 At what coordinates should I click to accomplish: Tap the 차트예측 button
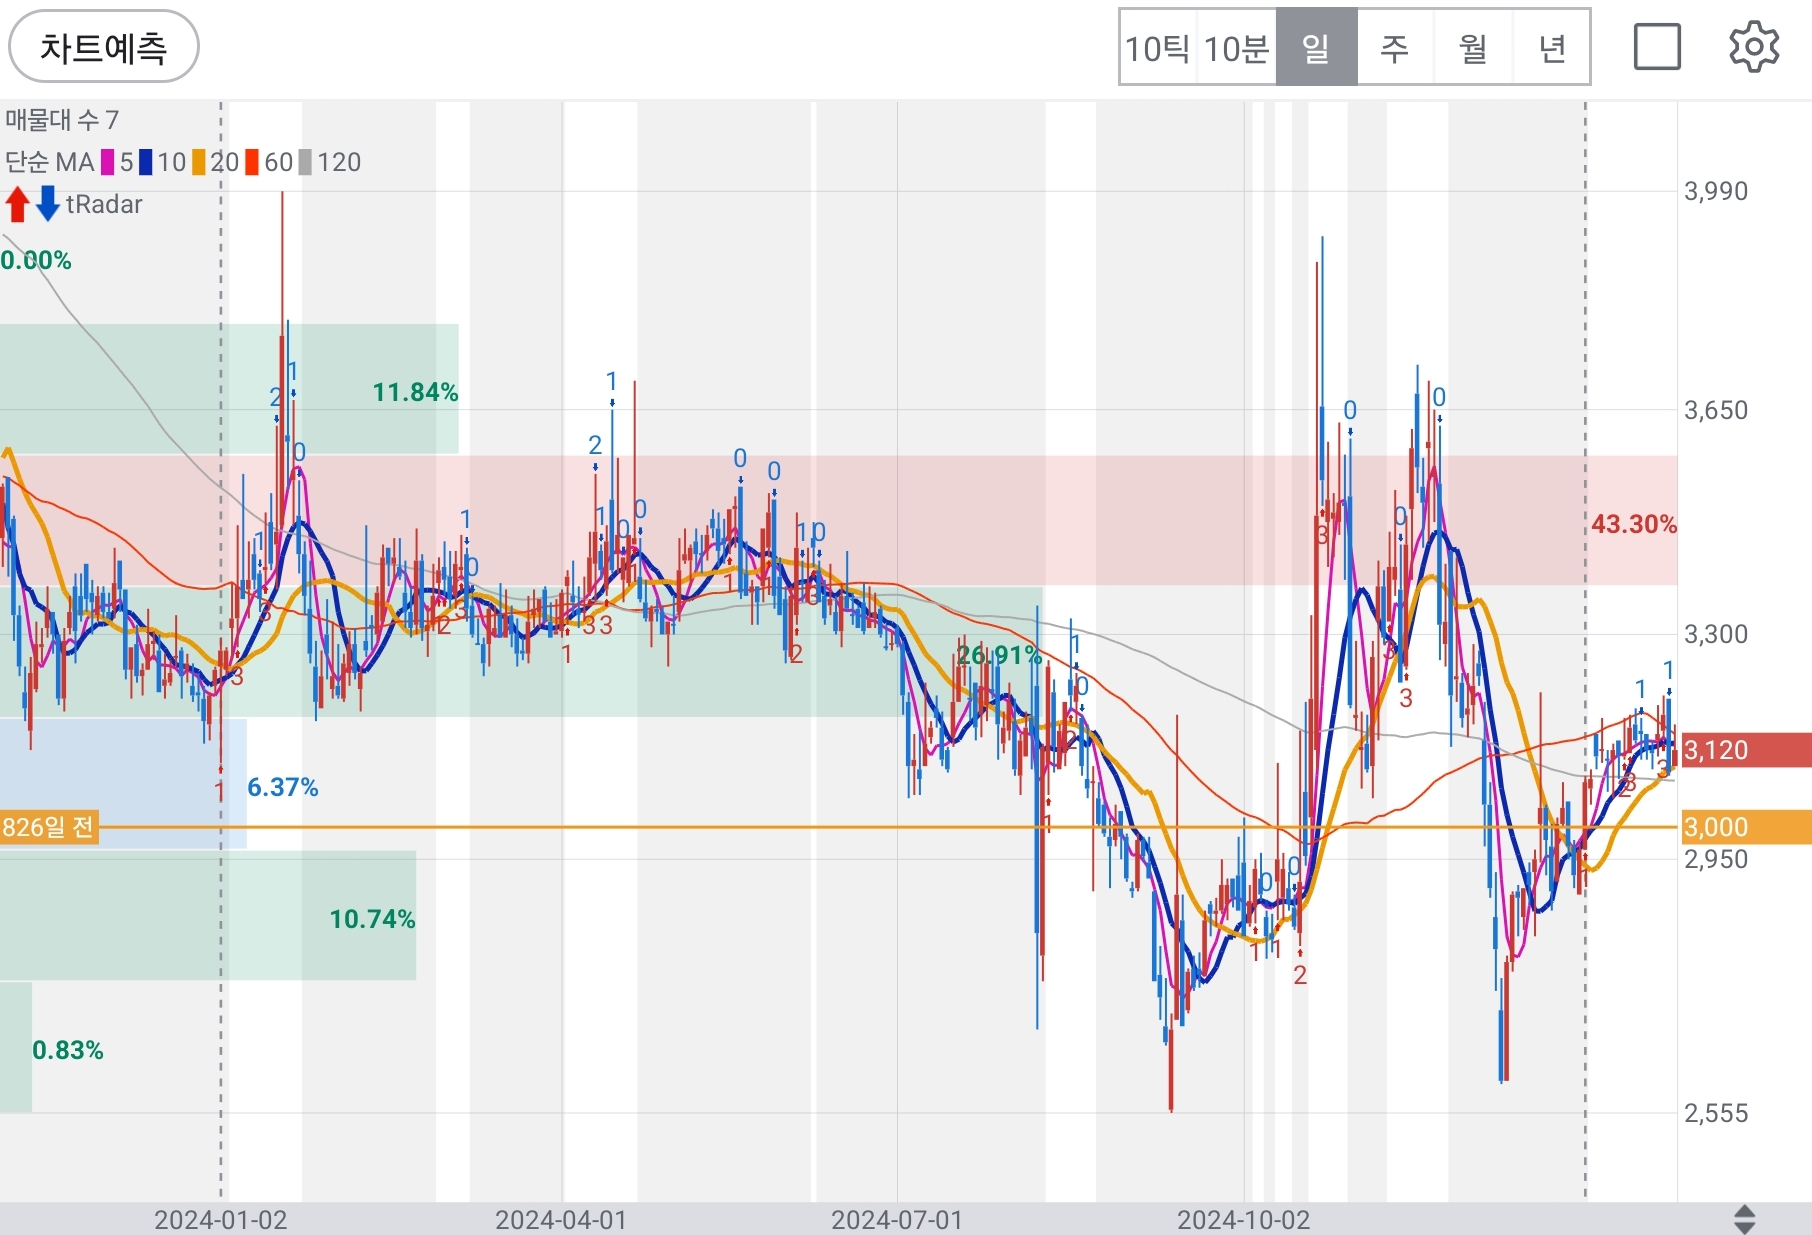[x=104, y=47]
